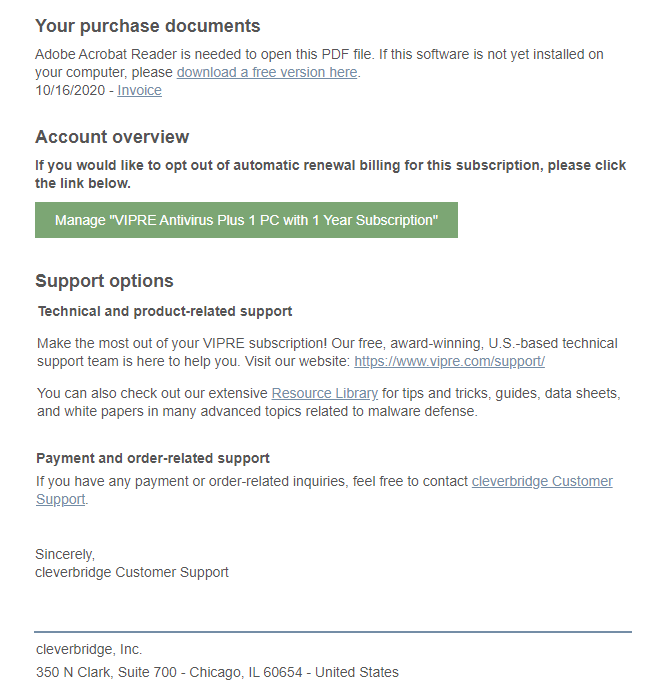666x690 pixels.
Task: Click "Technical and product-related support" subheading
Action: click(165, 311)
